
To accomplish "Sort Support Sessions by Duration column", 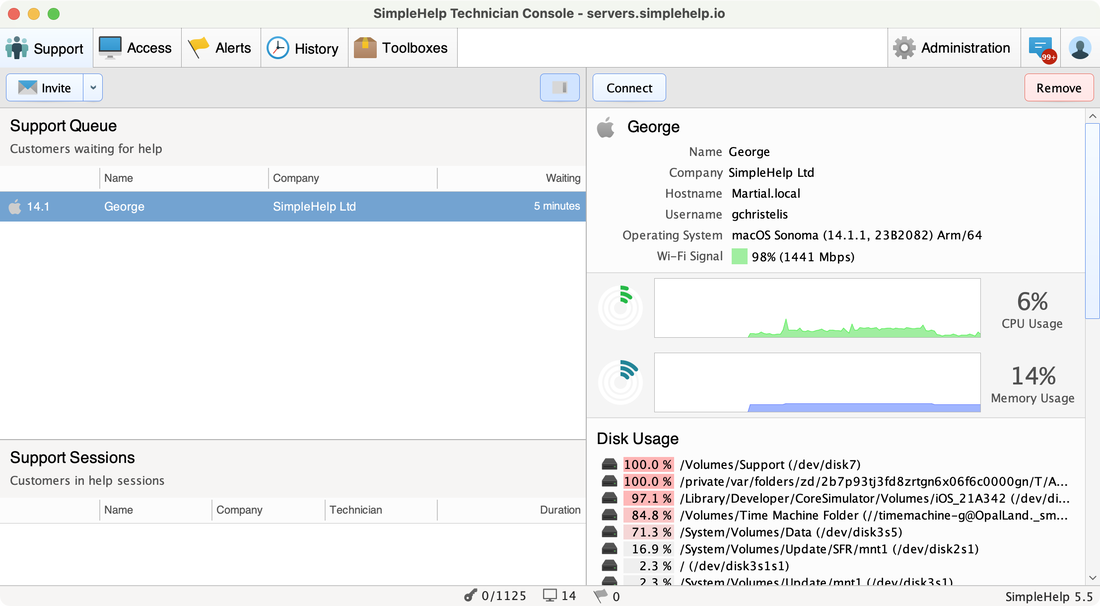I will click(x=511, y=510).
